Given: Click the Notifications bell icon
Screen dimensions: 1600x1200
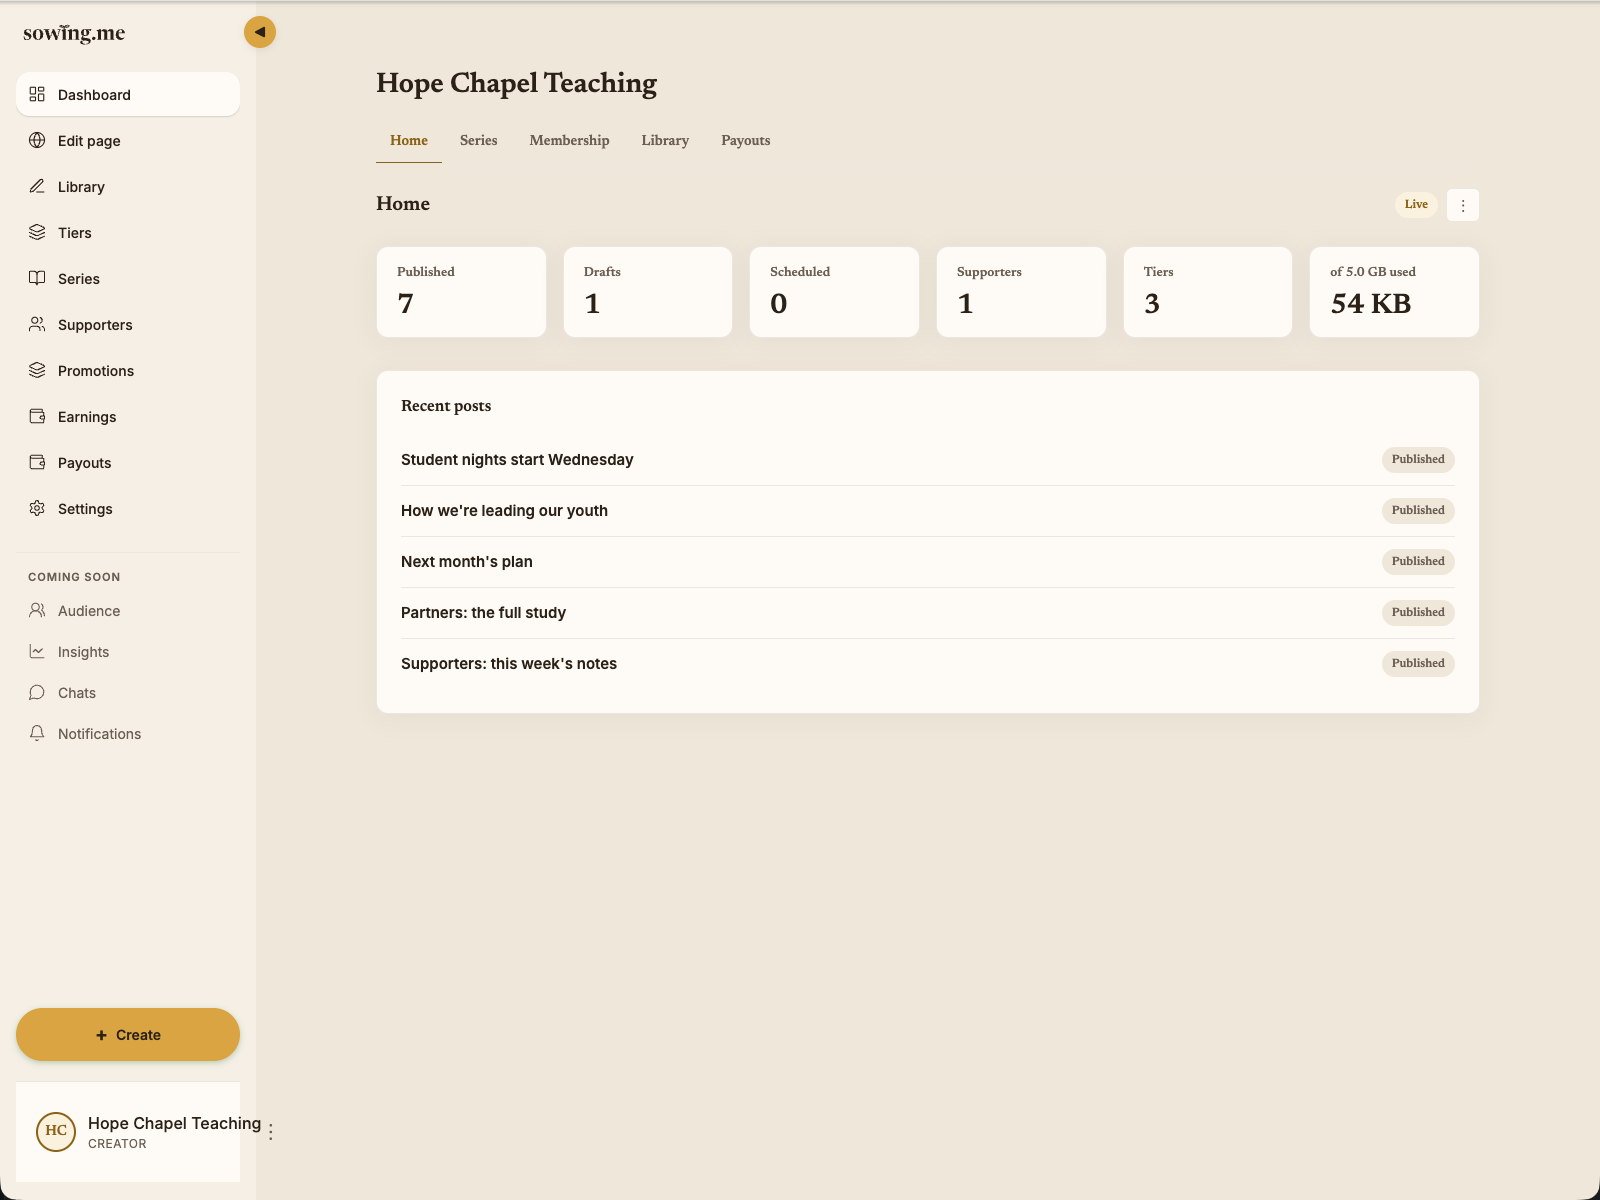Looking at the screenshot, I should 37,733.
